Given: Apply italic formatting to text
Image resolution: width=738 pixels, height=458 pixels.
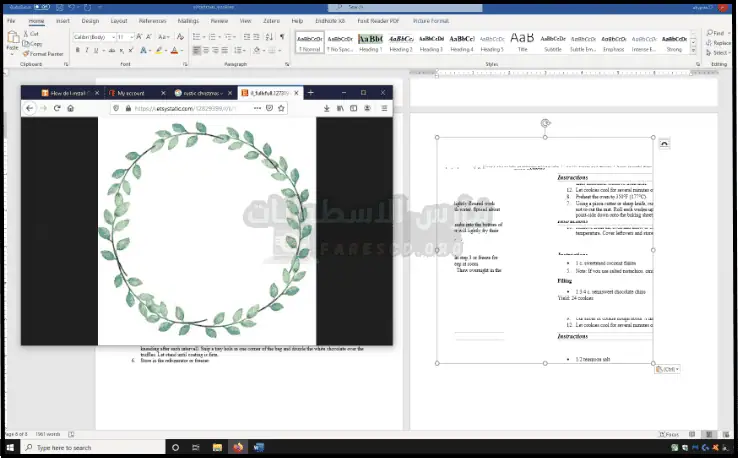Looking at the screenshot, I should [88, 50].
